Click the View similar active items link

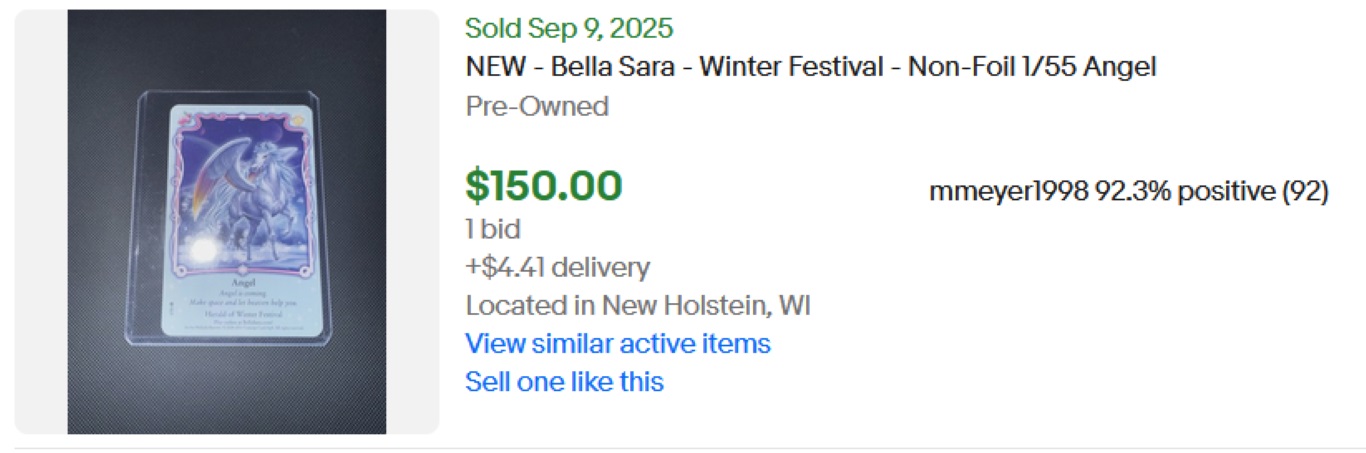tap(617, 344)
